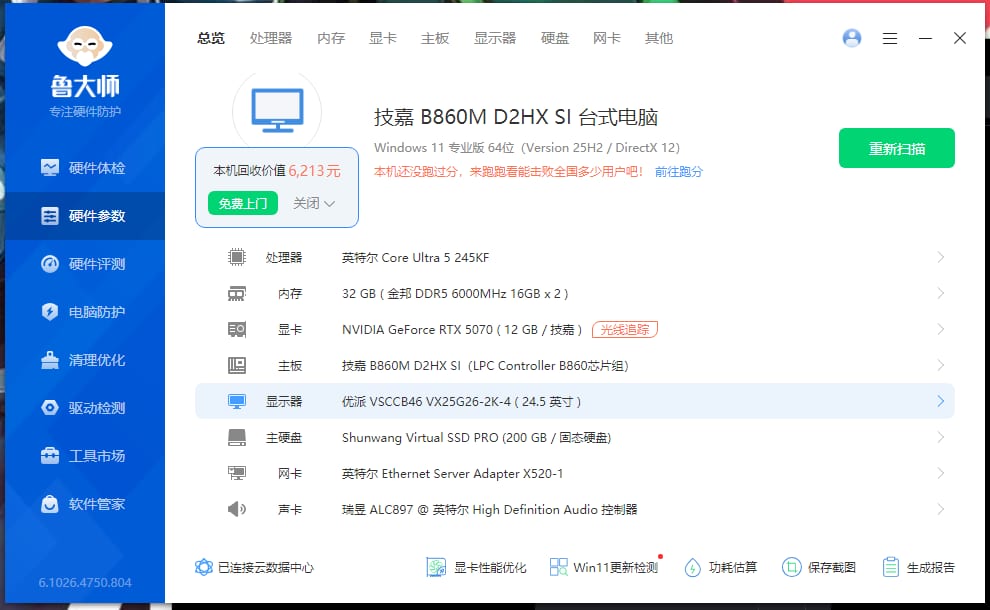Switch to 显卡 tab at top
The width and height of the screenshot is (990, 610).
click(383, 39)
